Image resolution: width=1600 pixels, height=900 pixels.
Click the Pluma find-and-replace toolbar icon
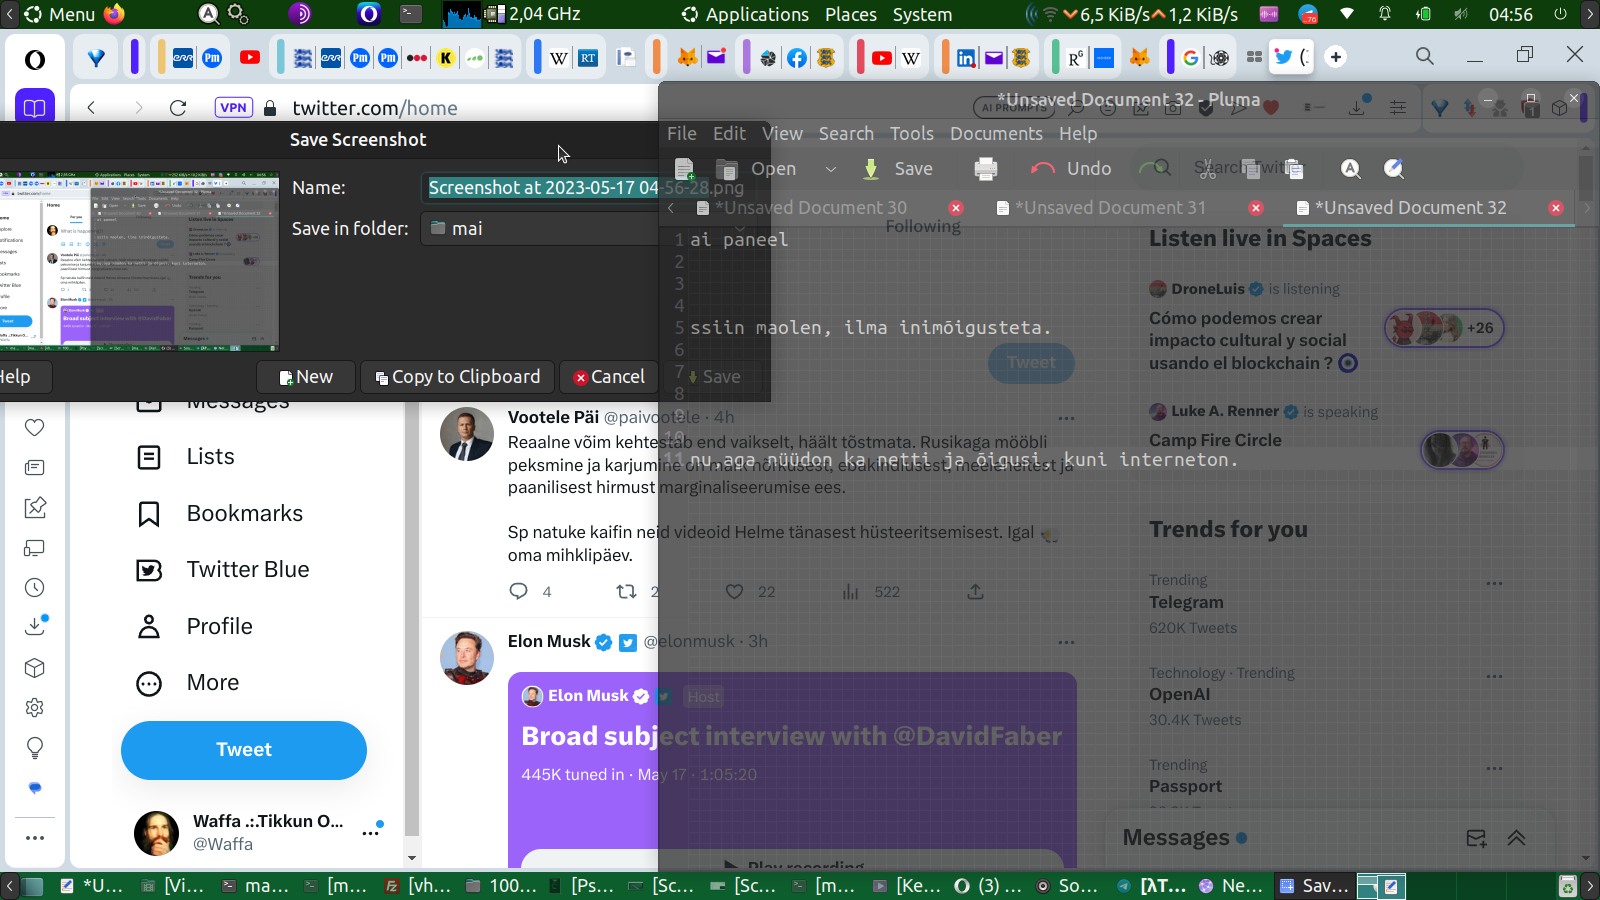(1394, 169)
